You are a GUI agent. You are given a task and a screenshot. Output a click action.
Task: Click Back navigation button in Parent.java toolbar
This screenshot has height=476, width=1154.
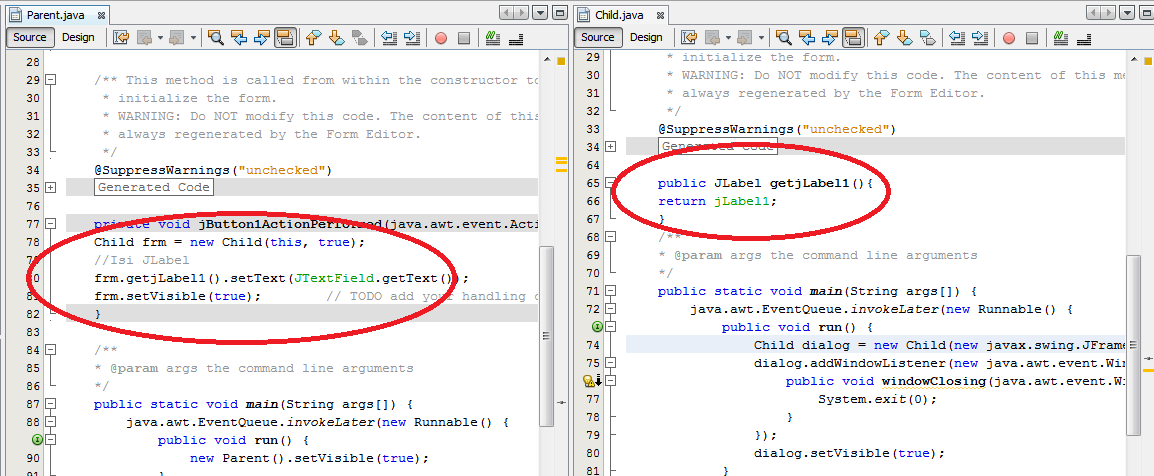(145, 38)
